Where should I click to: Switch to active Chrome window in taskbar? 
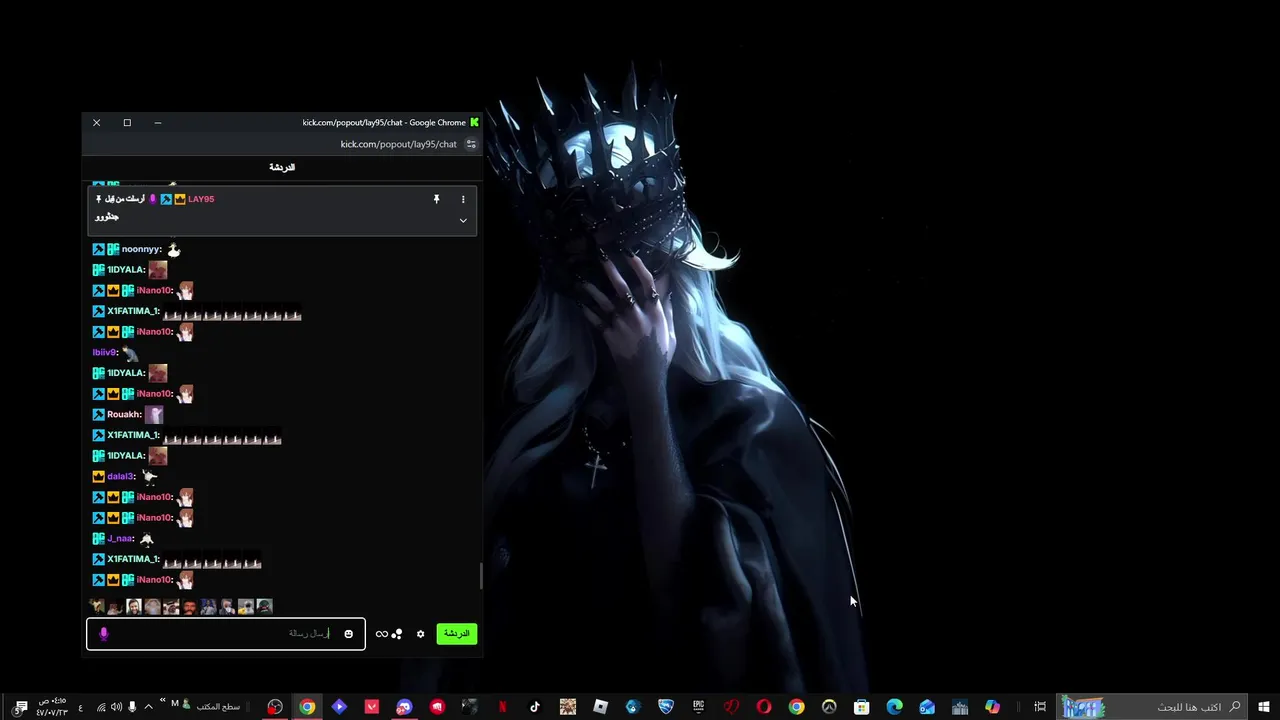307,706
